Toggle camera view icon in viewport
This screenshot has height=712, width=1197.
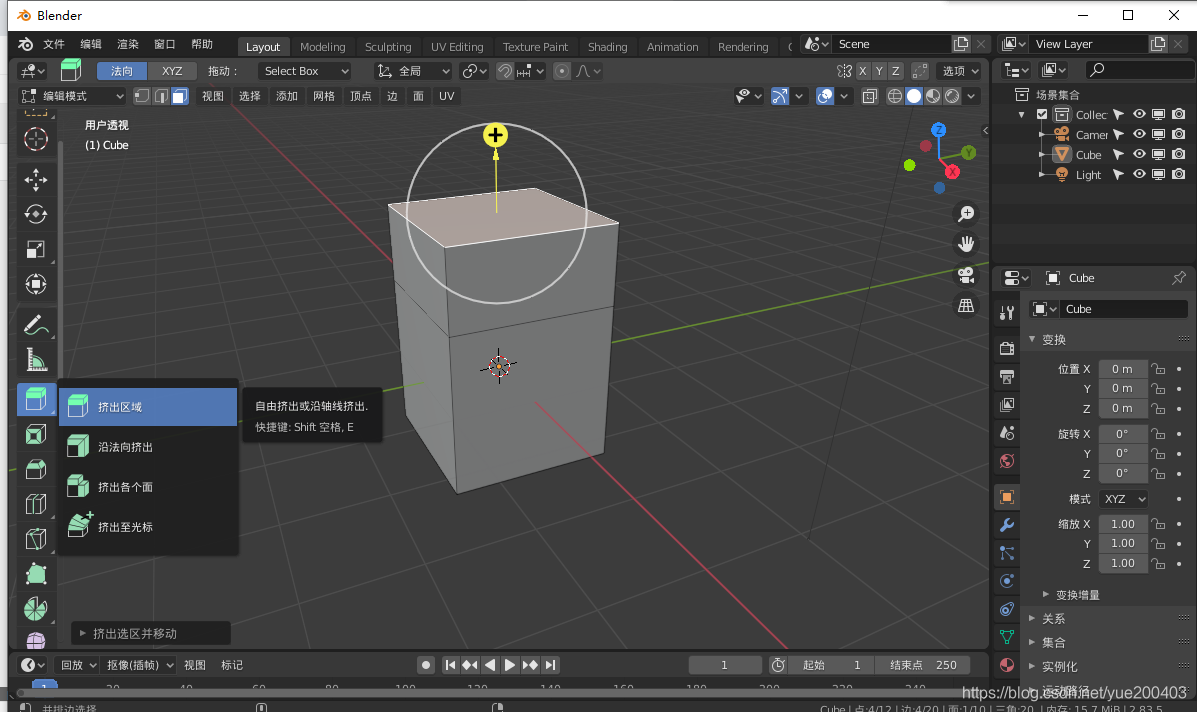click(966, 275)
